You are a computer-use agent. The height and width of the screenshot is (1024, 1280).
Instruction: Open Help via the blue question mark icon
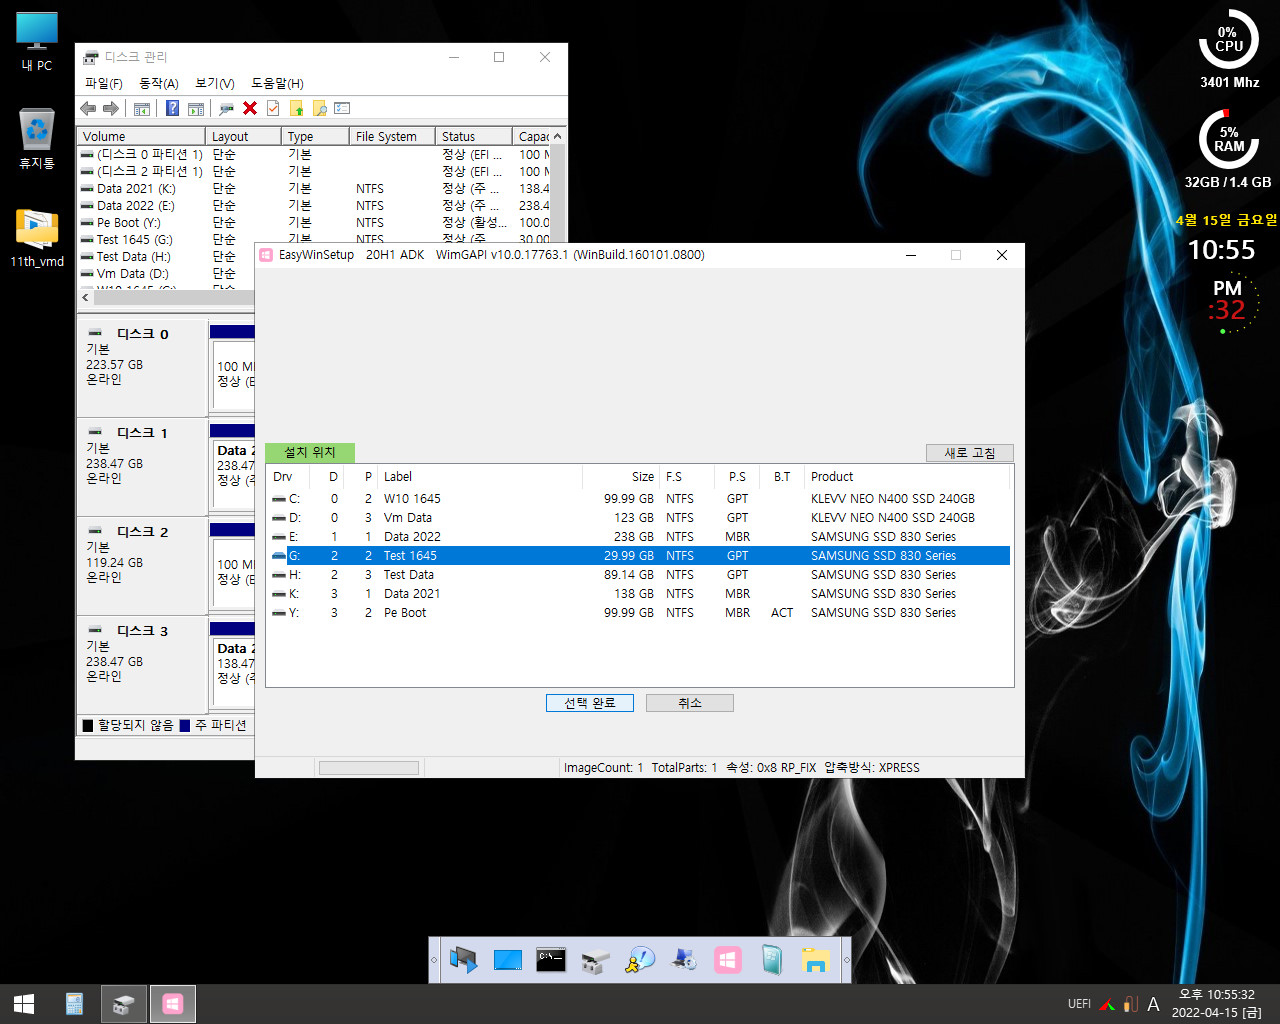point(173,108)
